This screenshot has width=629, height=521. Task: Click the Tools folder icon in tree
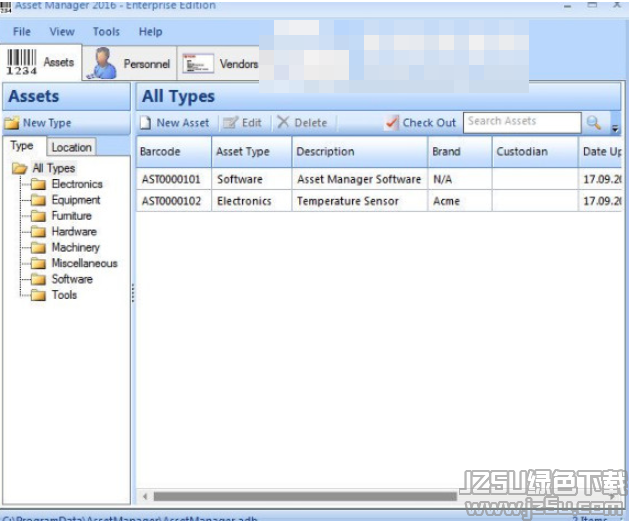(x=39, y=295)
